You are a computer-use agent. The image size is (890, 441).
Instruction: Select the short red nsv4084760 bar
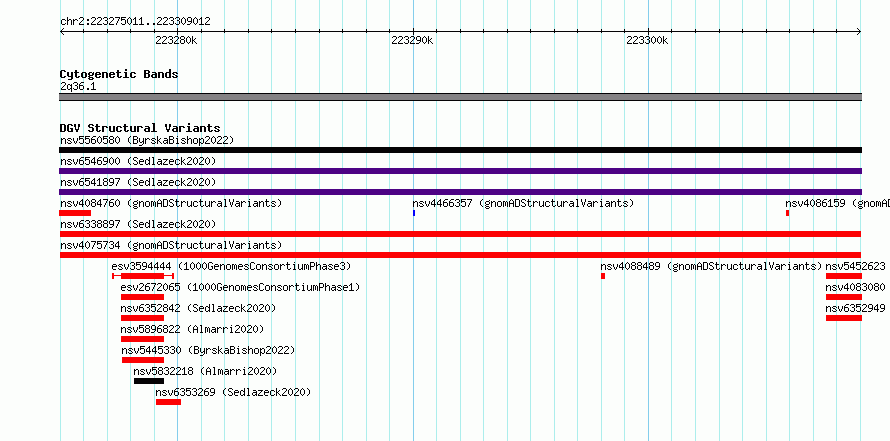[x=75, y=213]
